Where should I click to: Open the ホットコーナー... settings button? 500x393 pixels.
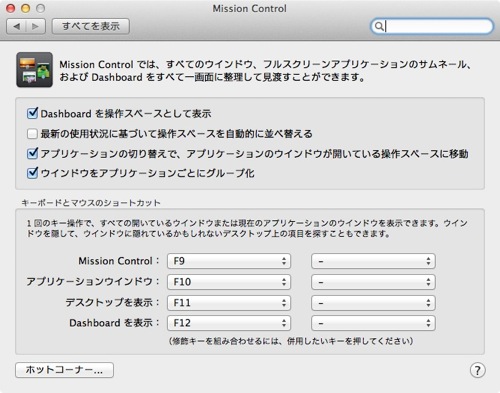(x=64, y=370)
